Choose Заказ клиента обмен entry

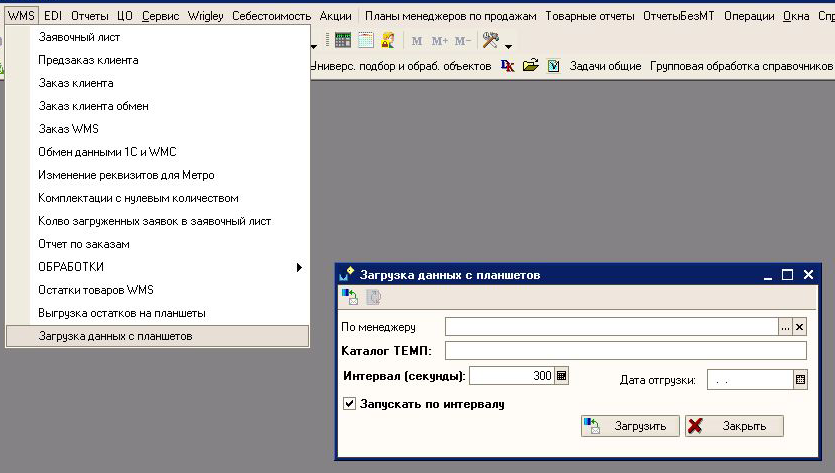(x=158, y=106)
